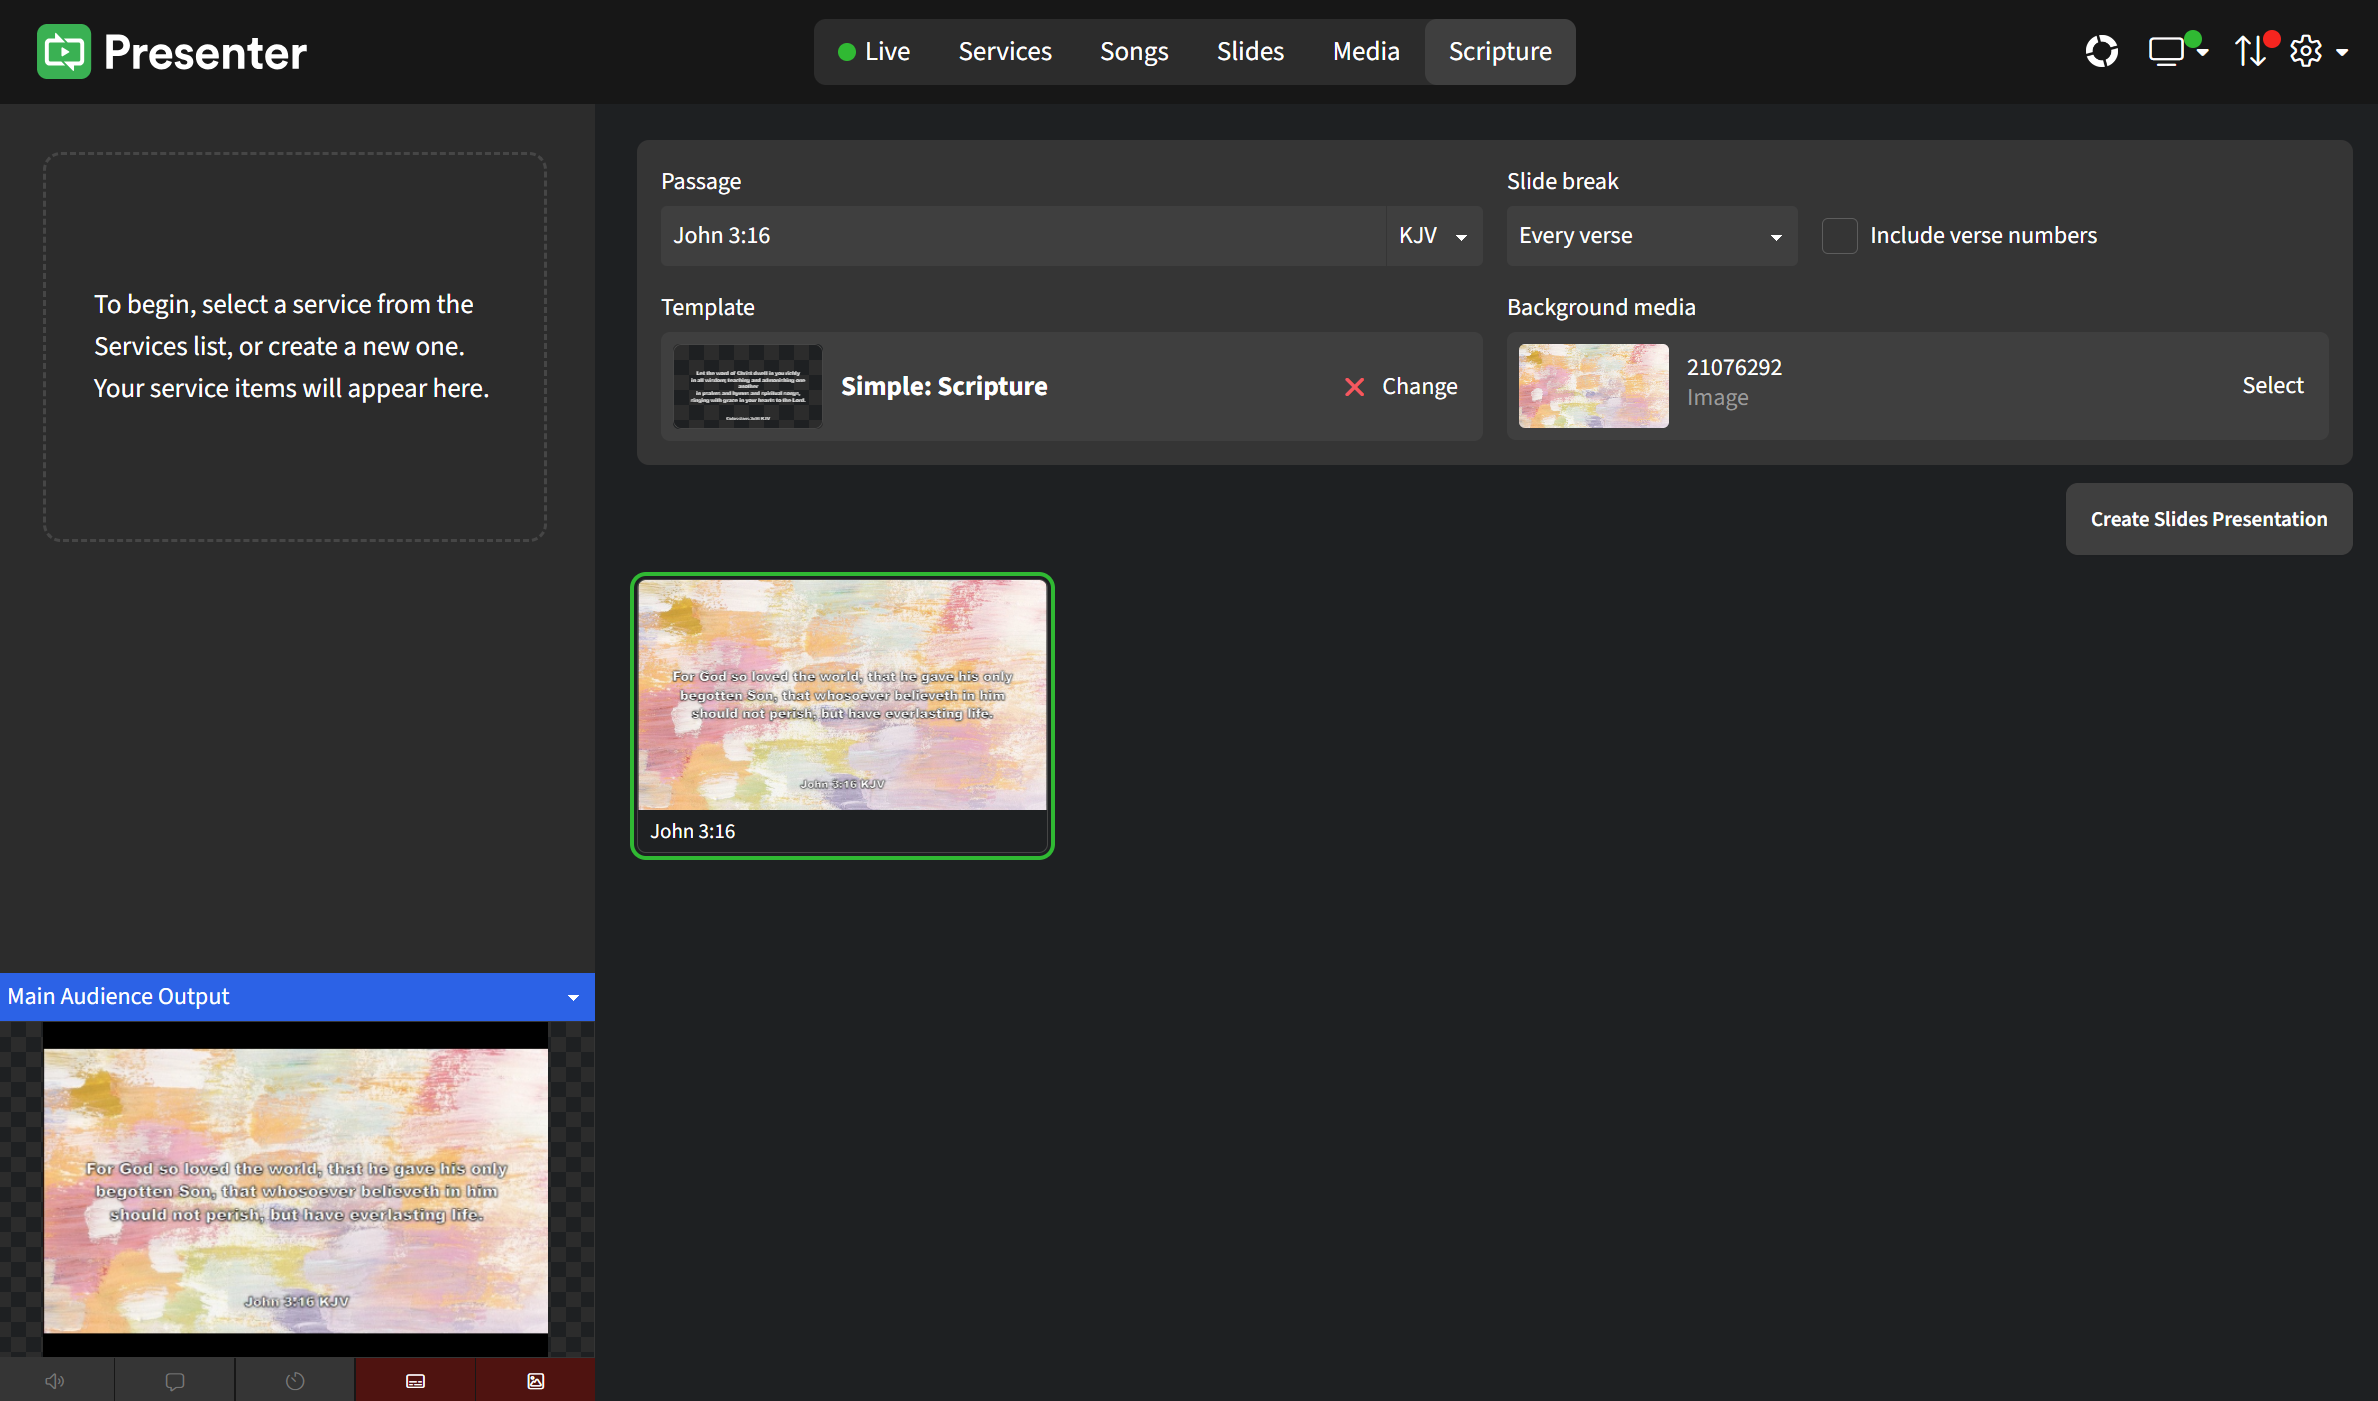Open the KJV translation dropdown
The width and height of the screenshot is (2378, 1401).
click(x=1433, y=236)
